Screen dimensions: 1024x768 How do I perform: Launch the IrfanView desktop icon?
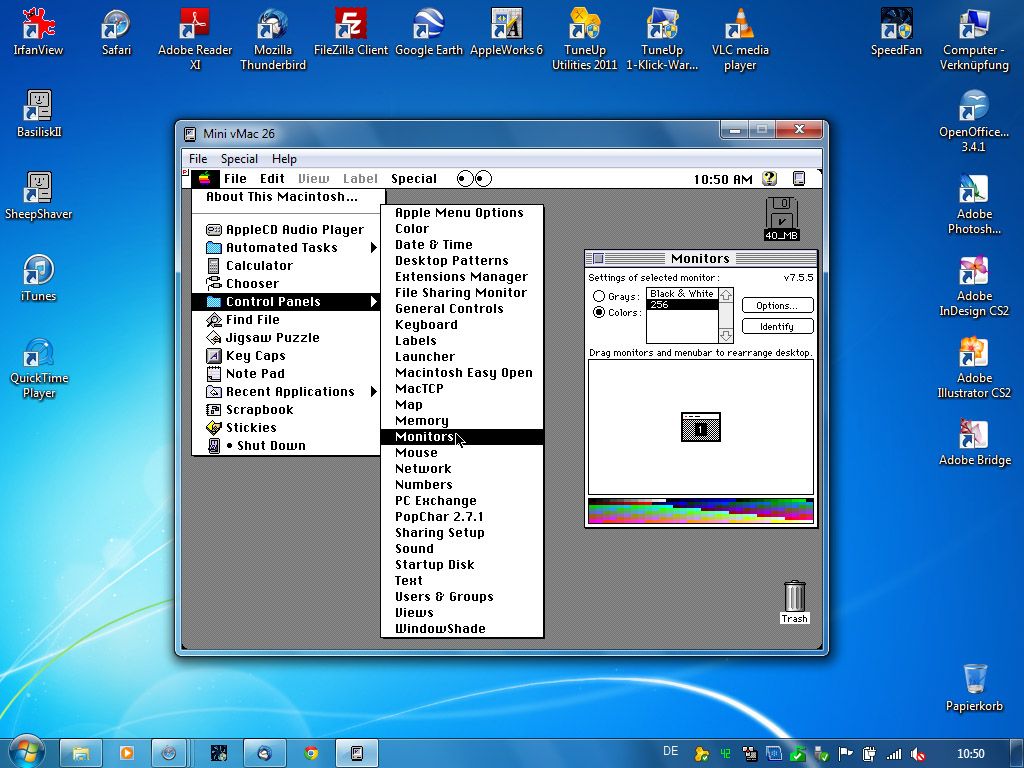39,31
